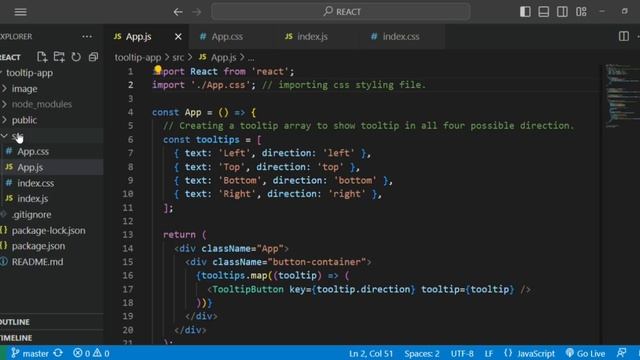Change the UTF-8 file encoding
This screenshot has height=360, width=640.
[462, 353]
